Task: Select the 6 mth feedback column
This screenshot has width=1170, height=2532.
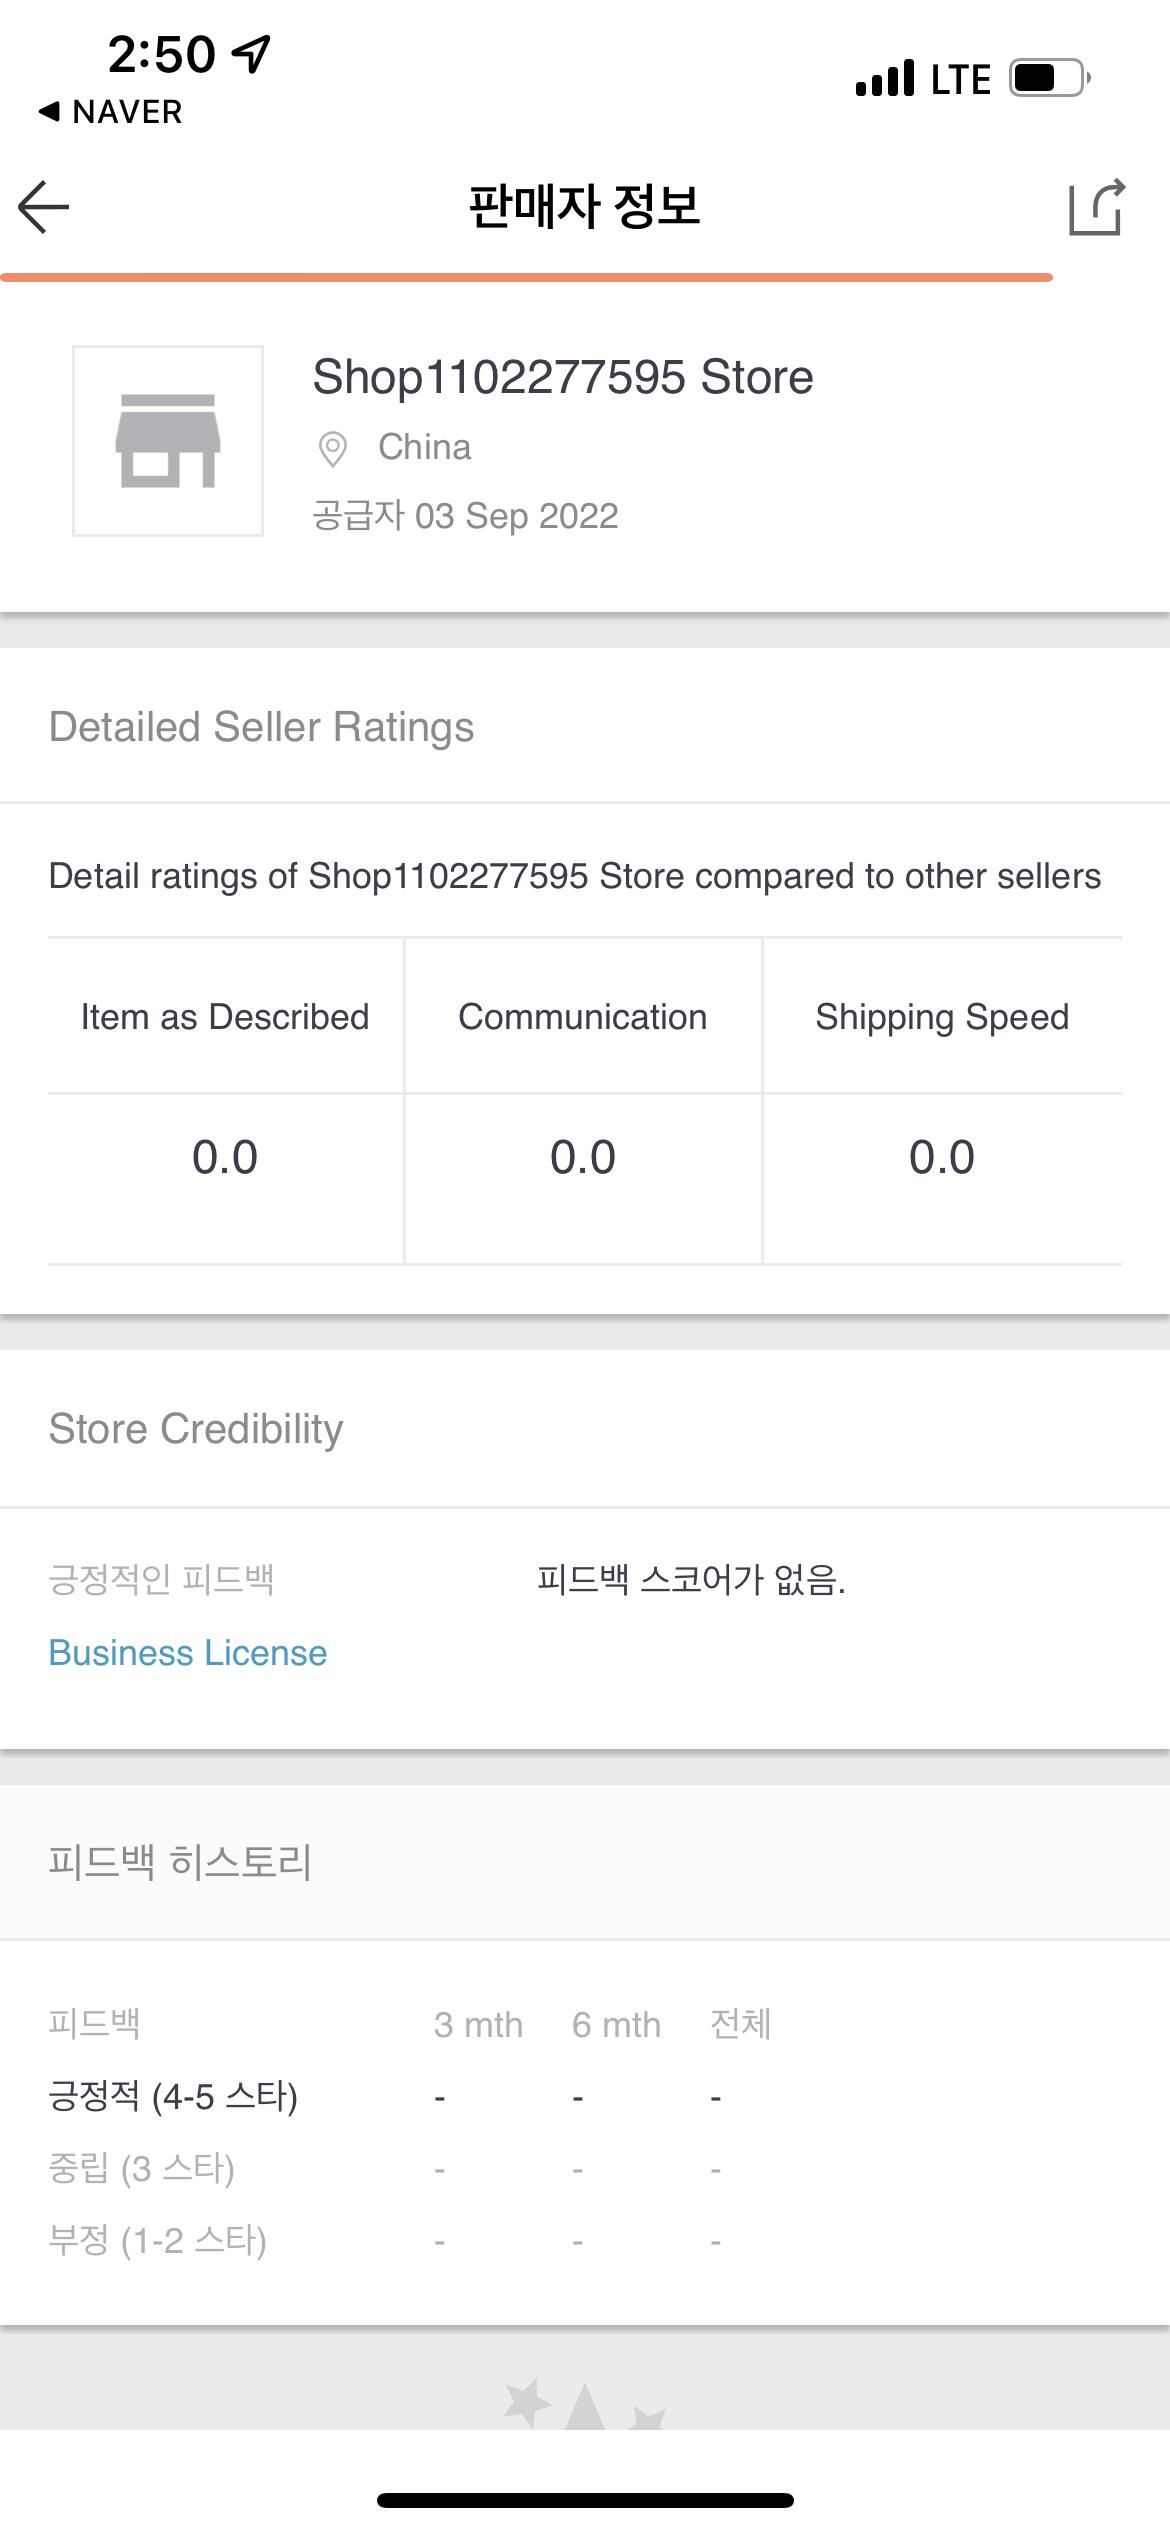Action: tap(616, 2025)
